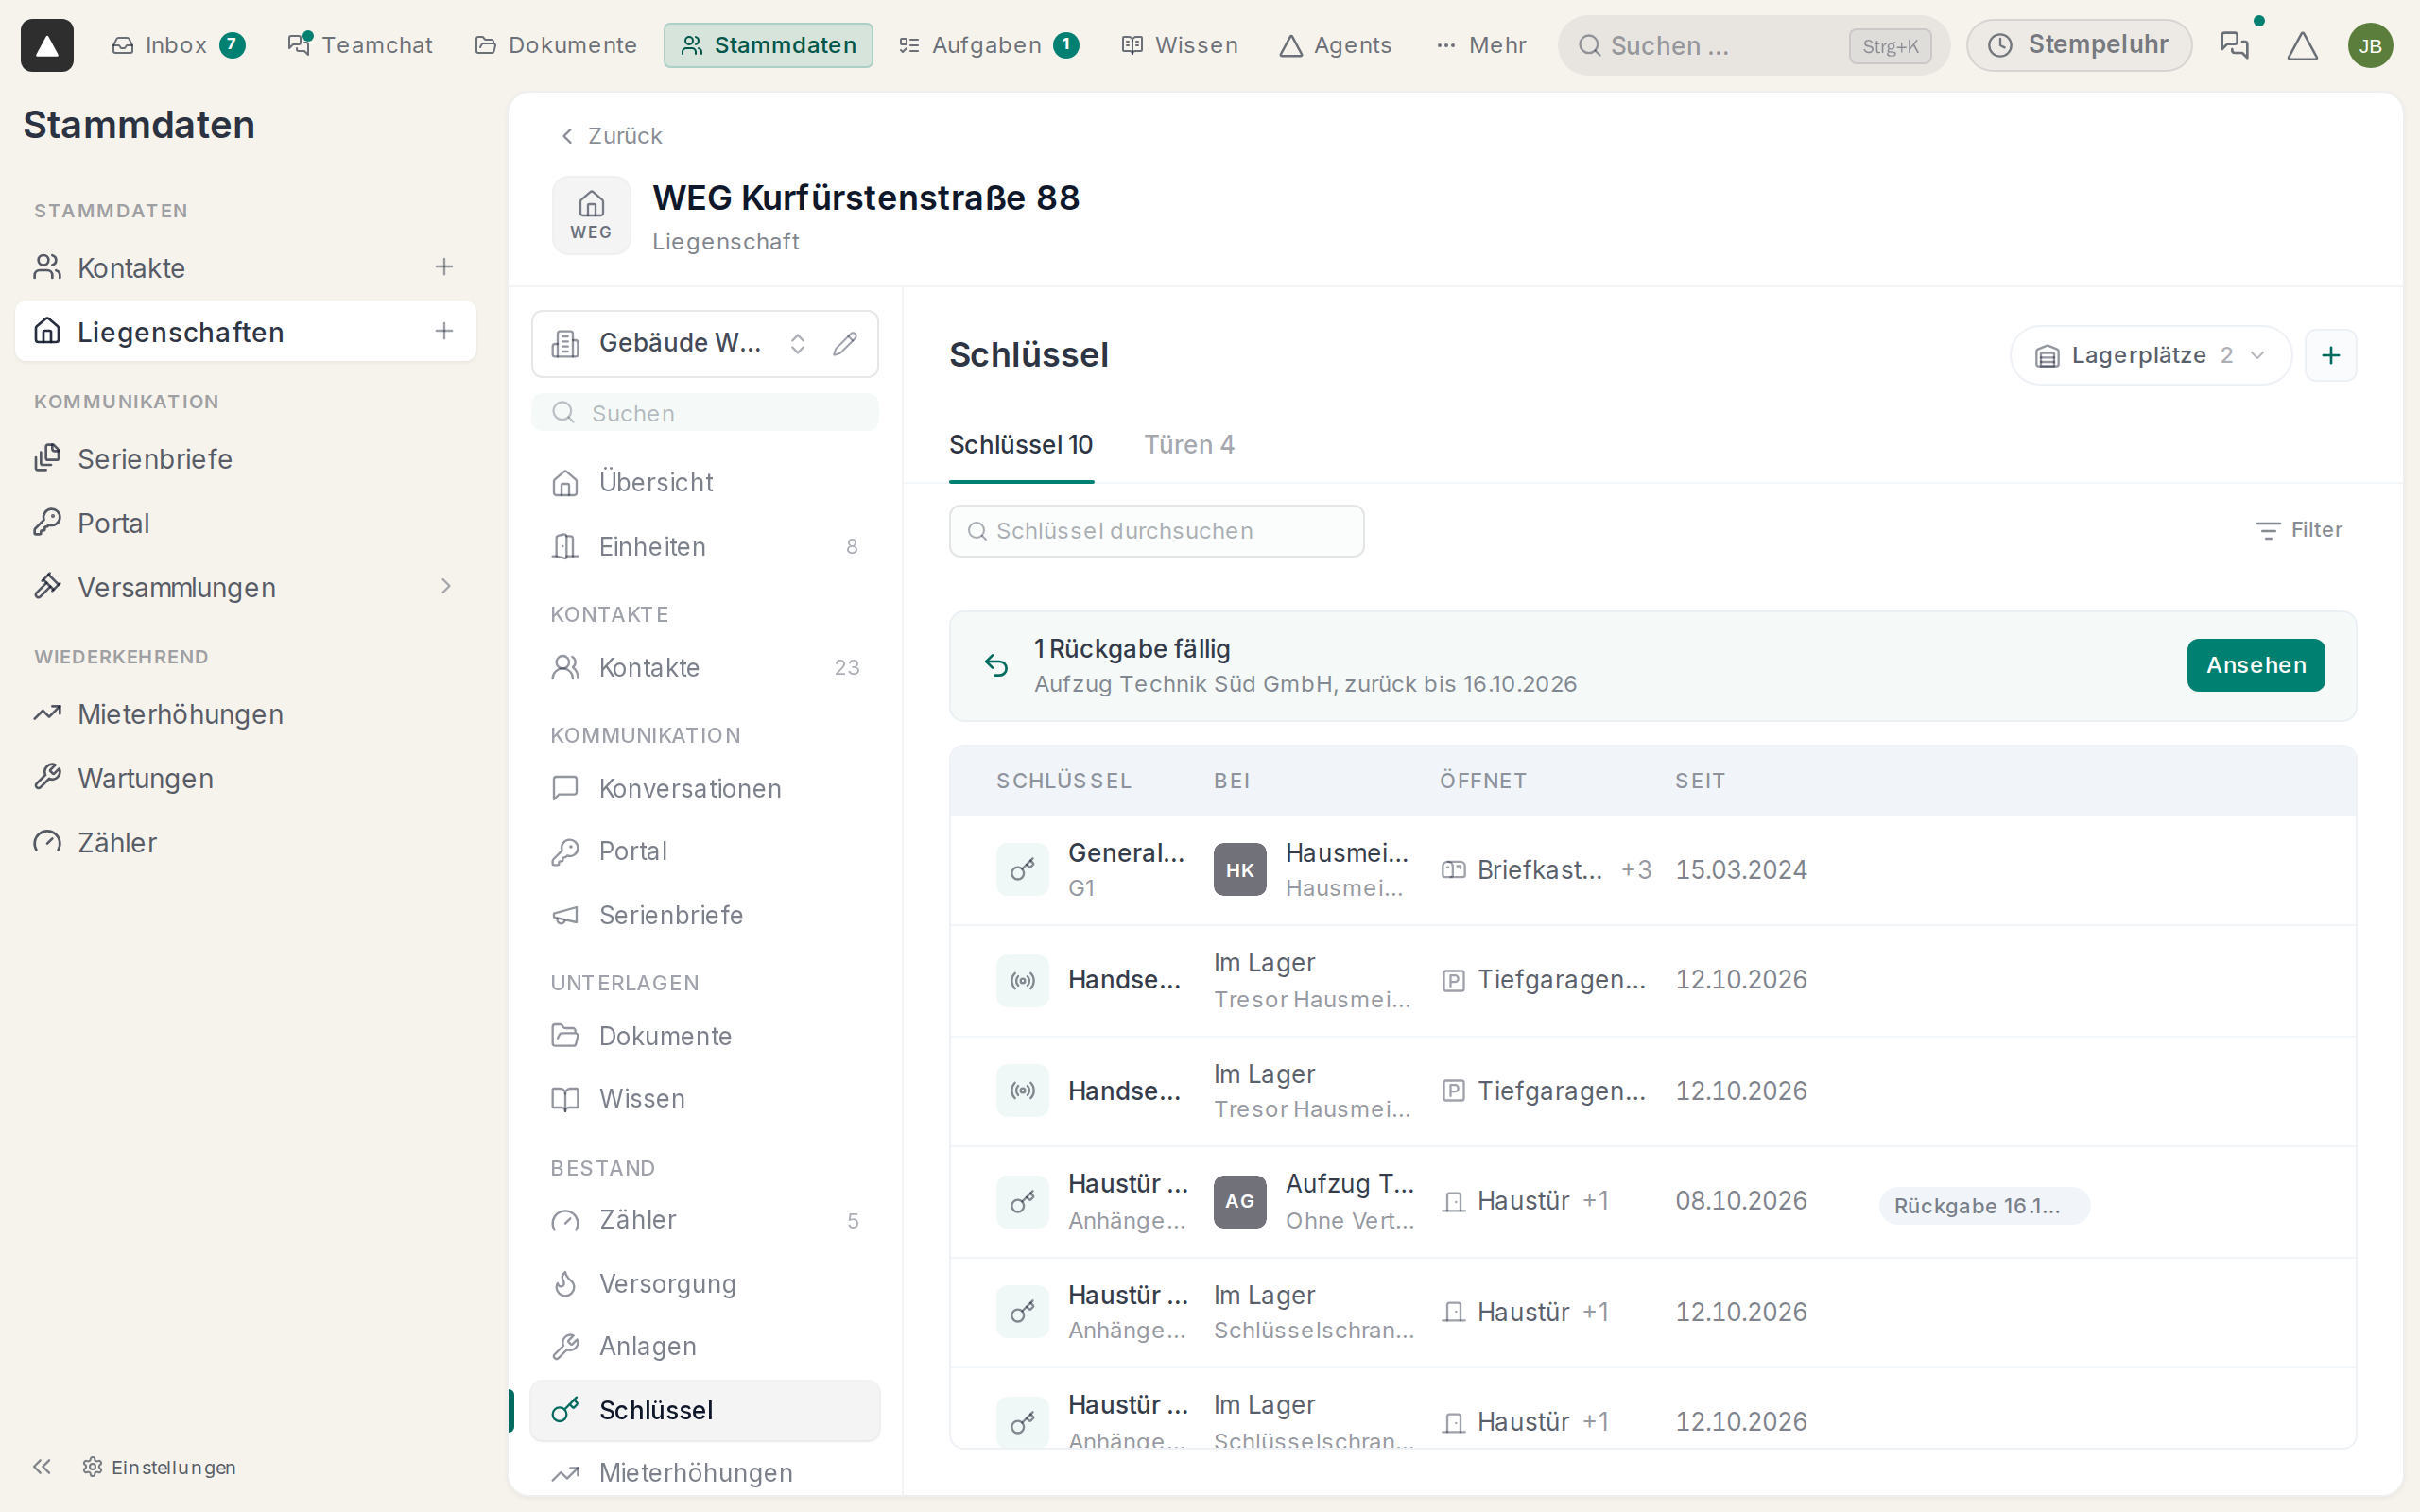Open the JB user avatar menu
Viewport: 2420px width, 1512px height.
point(2370,45)
